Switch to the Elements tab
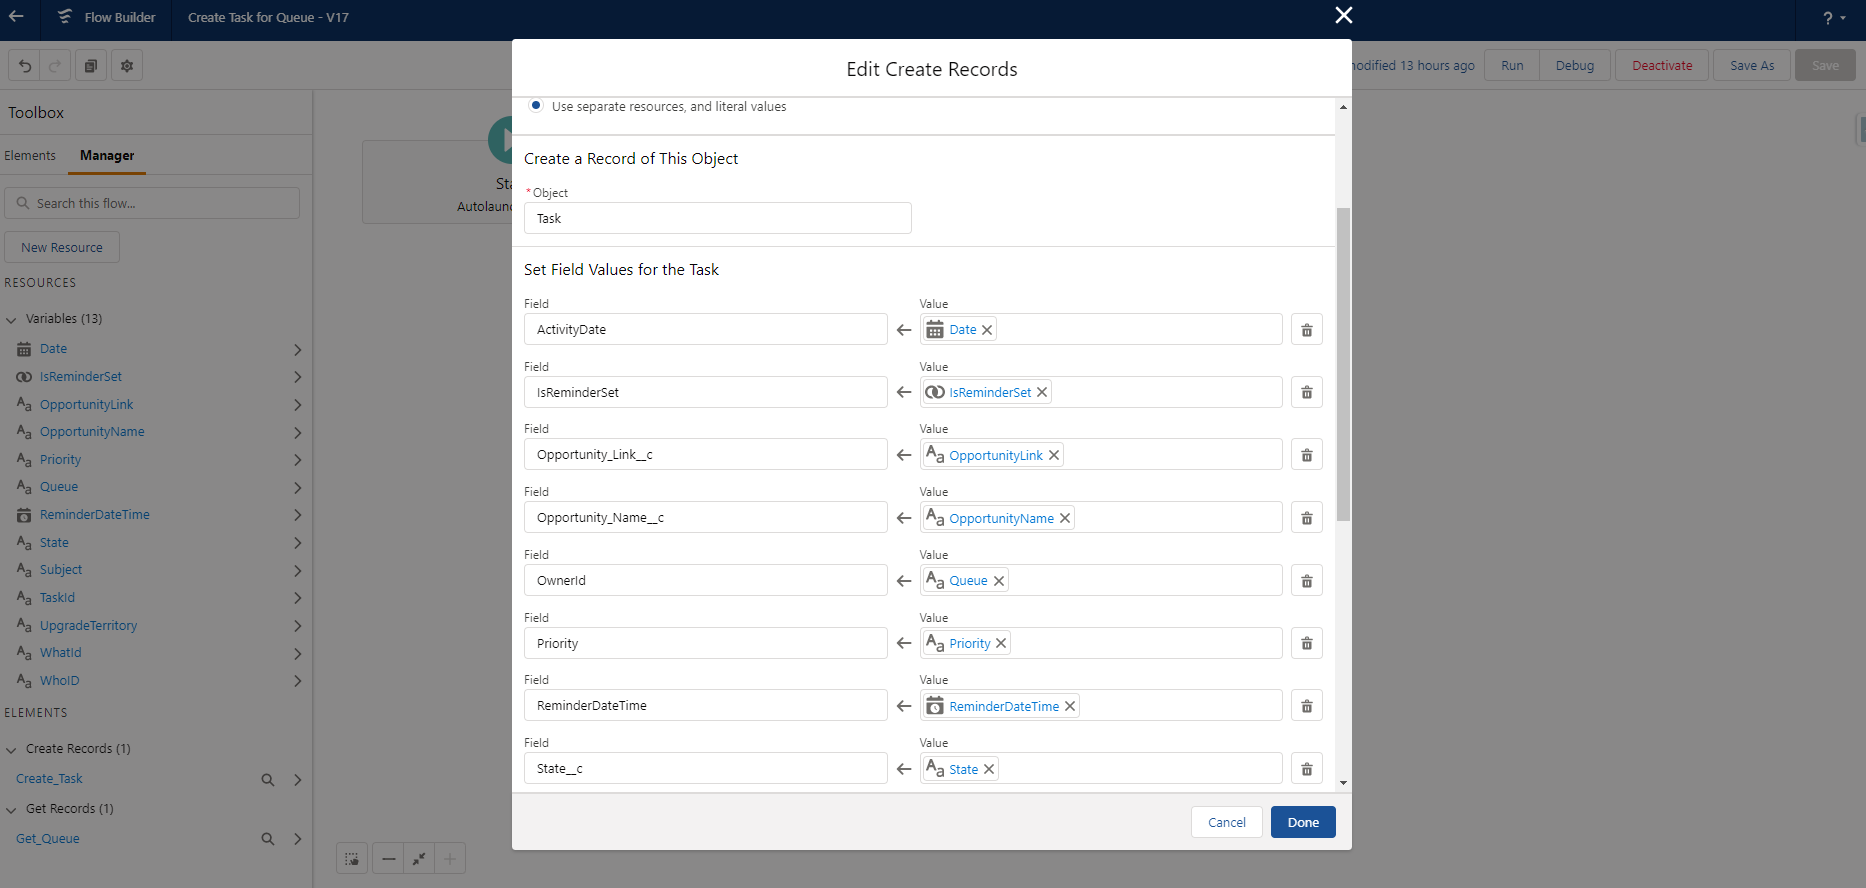 point(30,156)
